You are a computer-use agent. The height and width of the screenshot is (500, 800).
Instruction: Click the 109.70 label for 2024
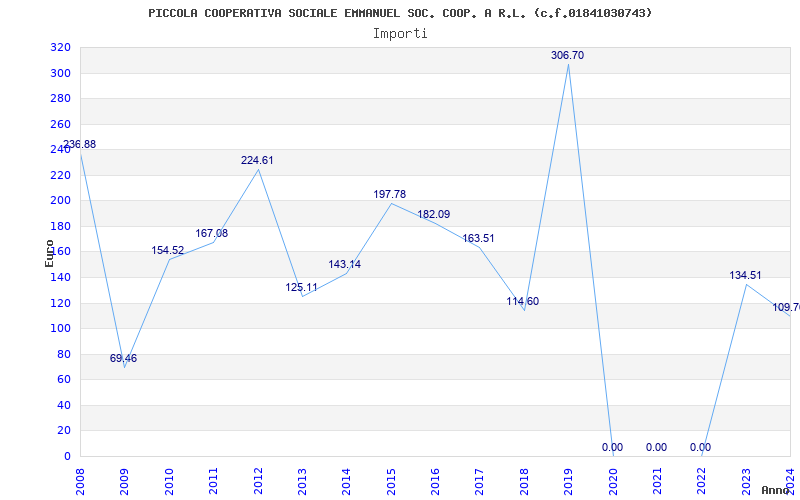[x=786, y=308]
